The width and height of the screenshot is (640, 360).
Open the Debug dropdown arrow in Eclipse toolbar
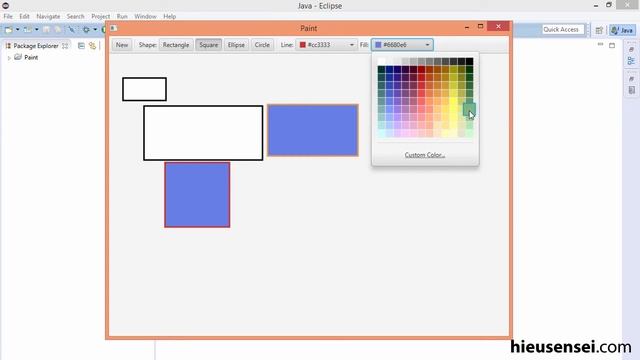tap(95, 30)
